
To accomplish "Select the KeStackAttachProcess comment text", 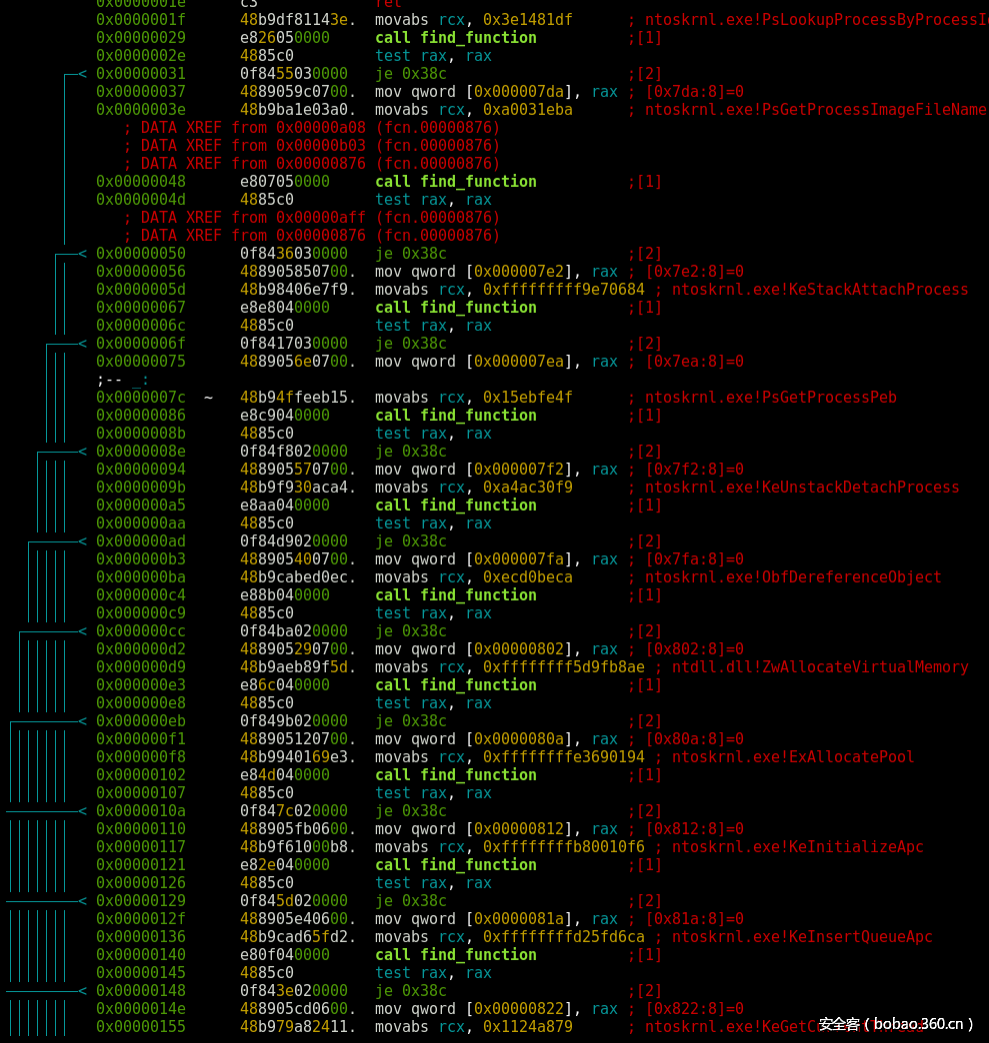I will click(x=820, y=290).
